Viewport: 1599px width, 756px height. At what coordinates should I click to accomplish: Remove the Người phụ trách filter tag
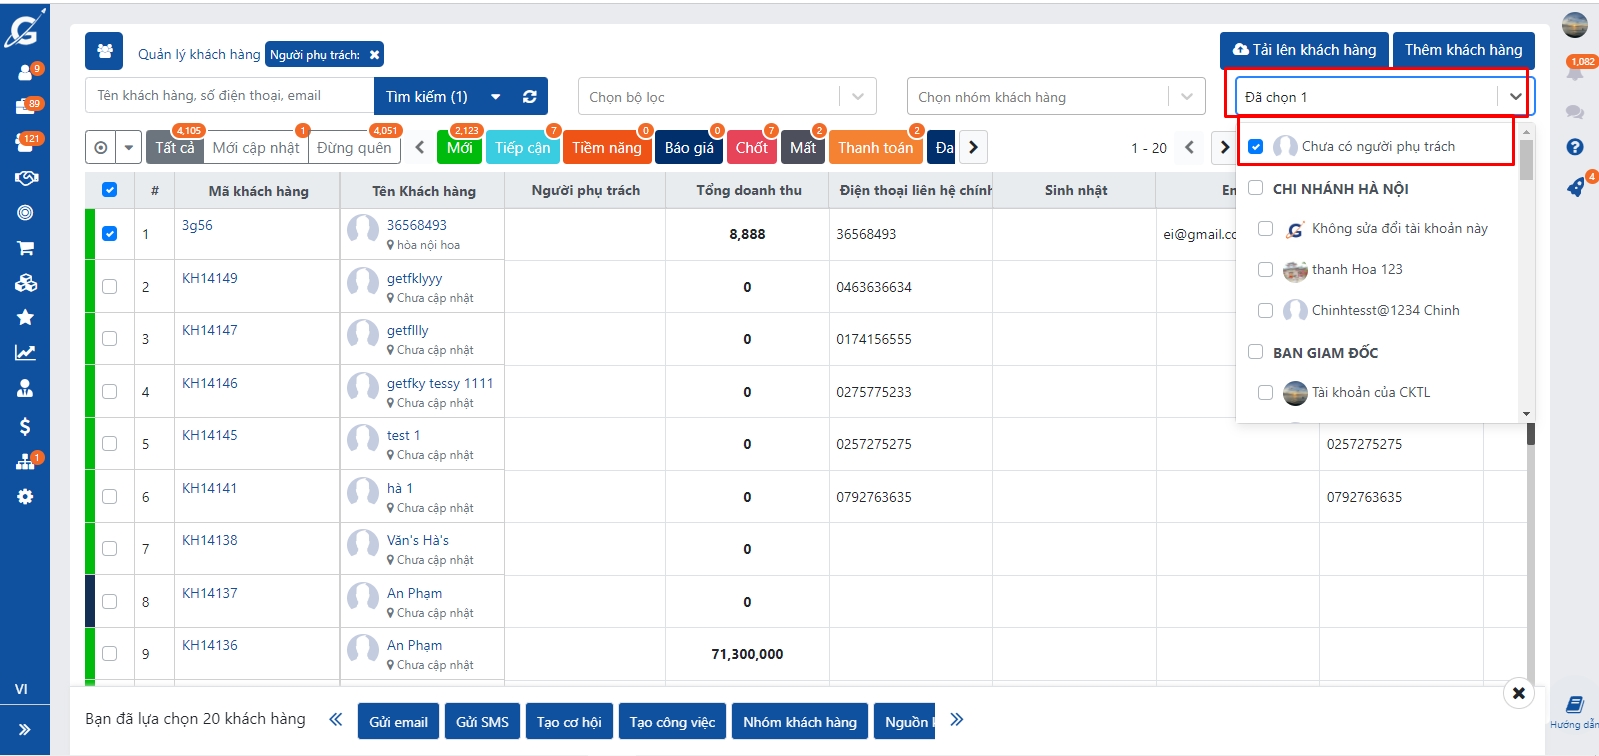tap(374, 55)
